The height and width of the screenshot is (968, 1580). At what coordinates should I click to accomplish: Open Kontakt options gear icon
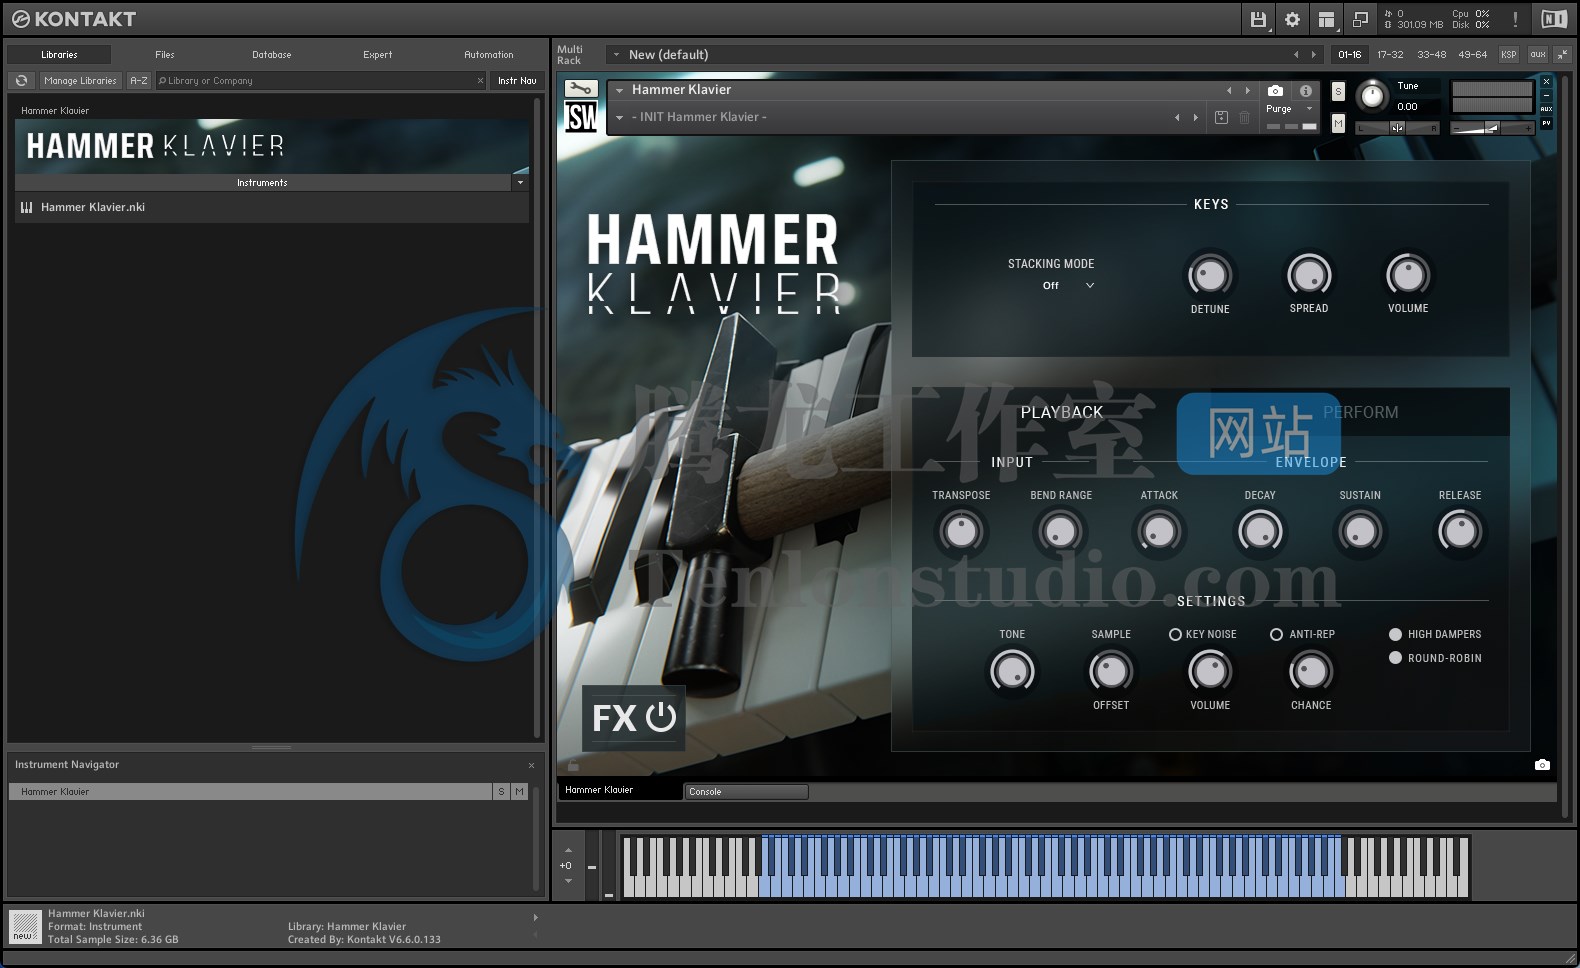click(1292, 19)
